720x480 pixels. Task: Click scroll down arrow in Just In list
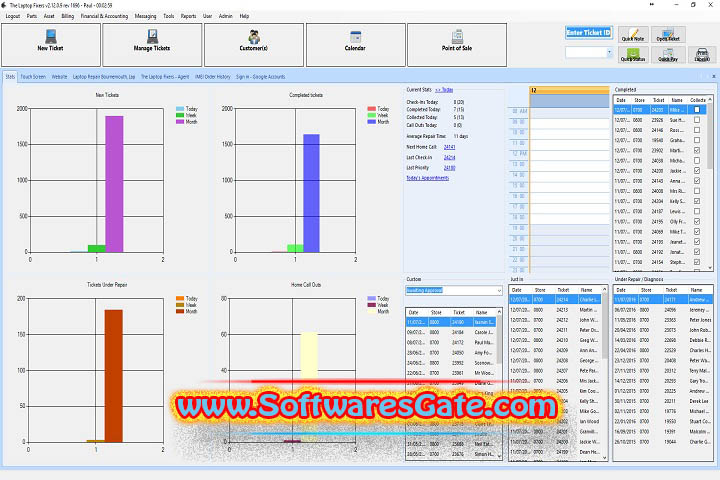tap(604, 457)
